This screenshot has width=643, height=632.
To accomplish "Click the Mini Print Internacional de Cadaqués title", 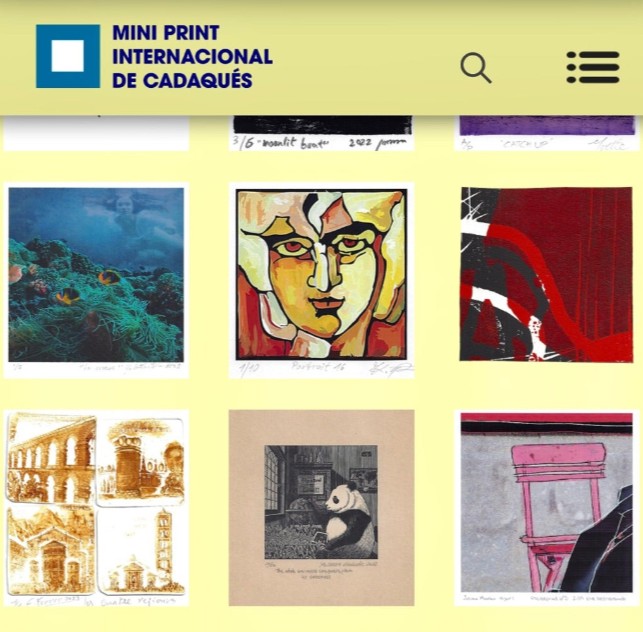I will pos(192,57).
